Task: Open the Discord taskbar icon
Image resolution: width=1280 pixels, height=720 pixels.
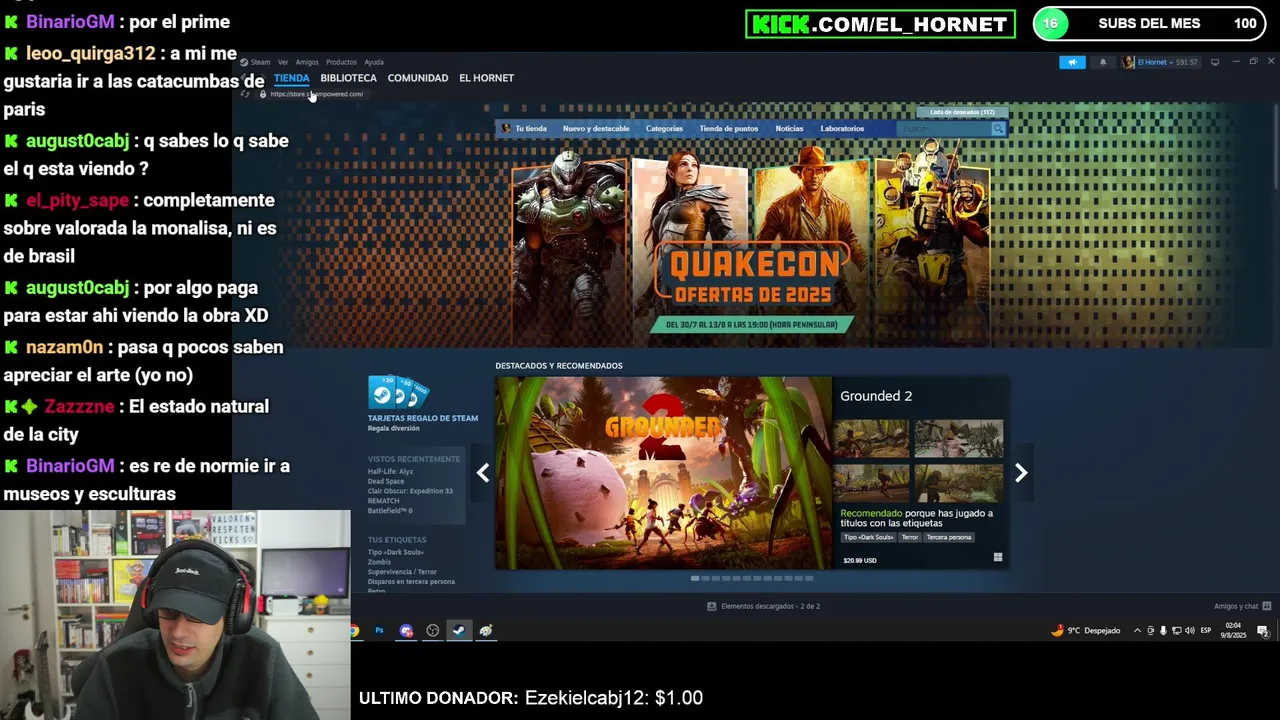Action: coord(406,631)
